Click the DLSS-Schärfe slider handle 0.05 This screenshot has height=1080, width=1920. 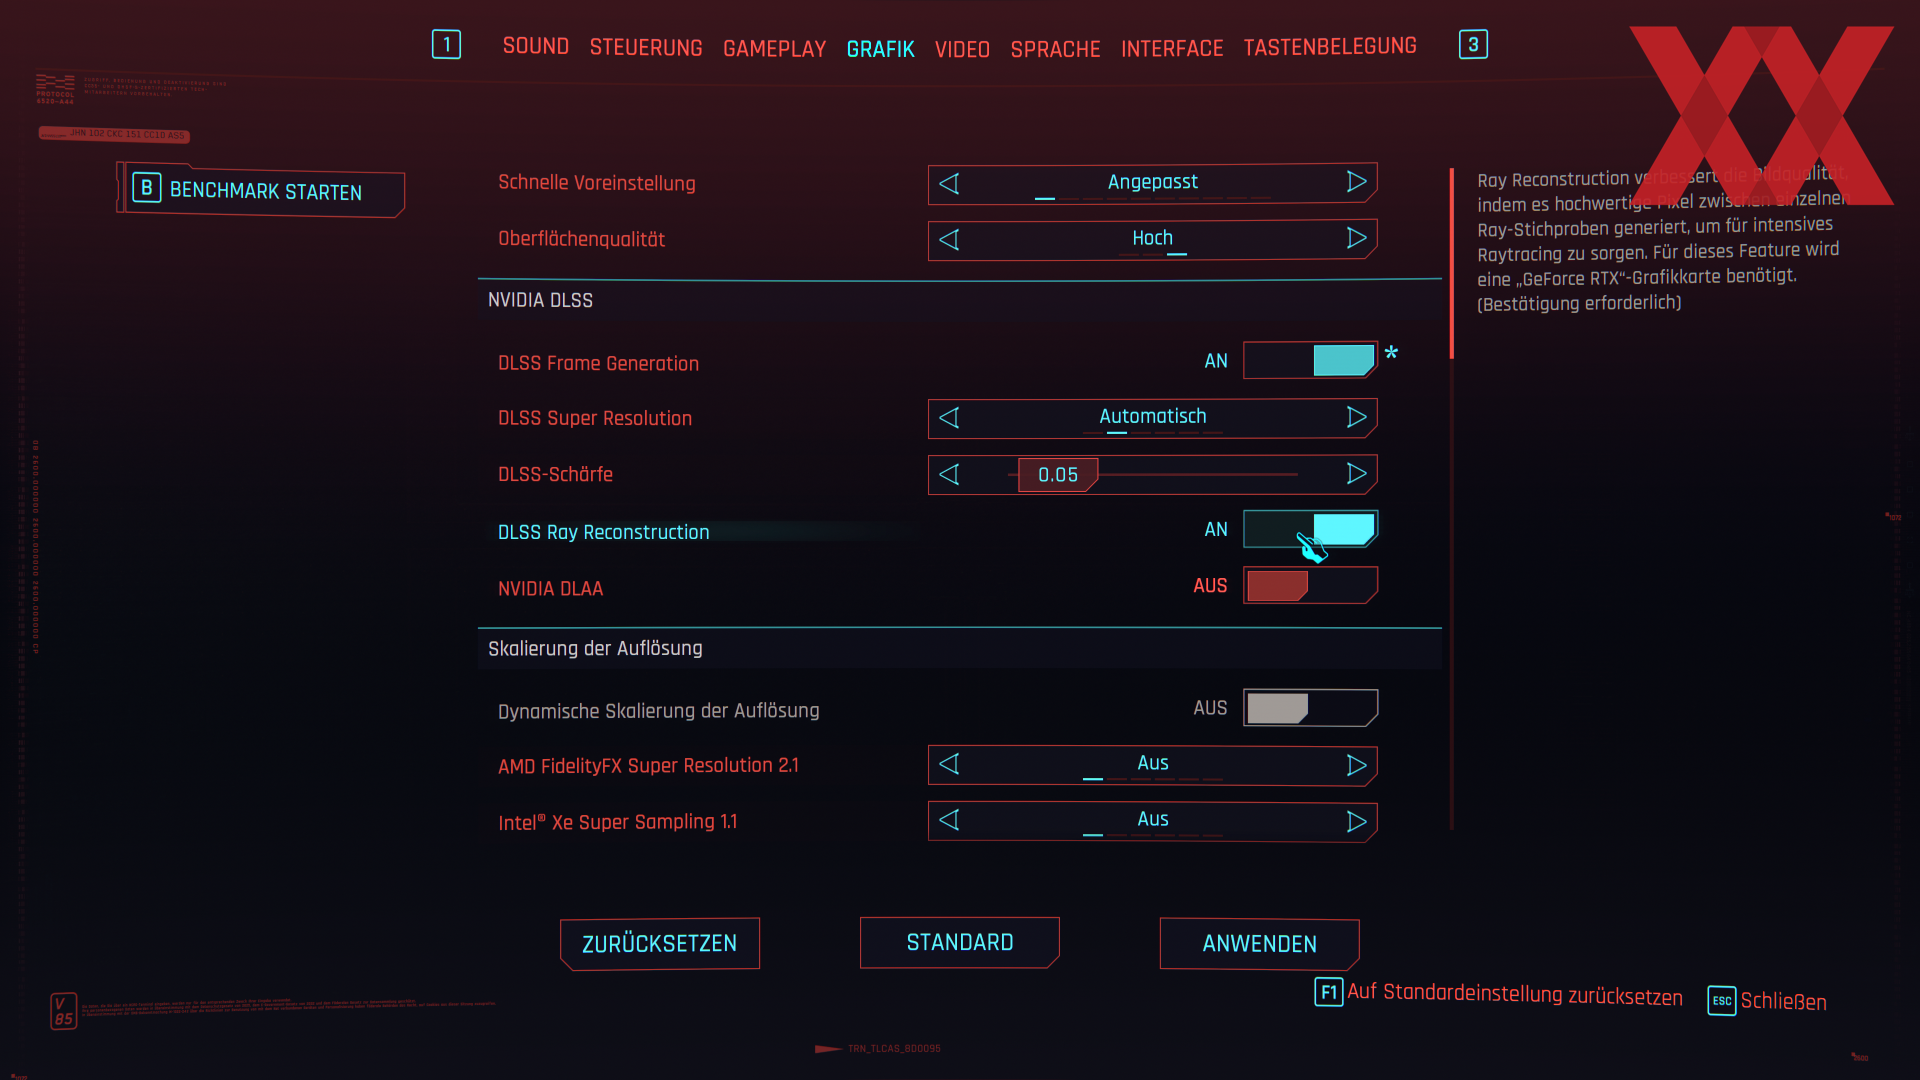click(x=1058, y=474)
